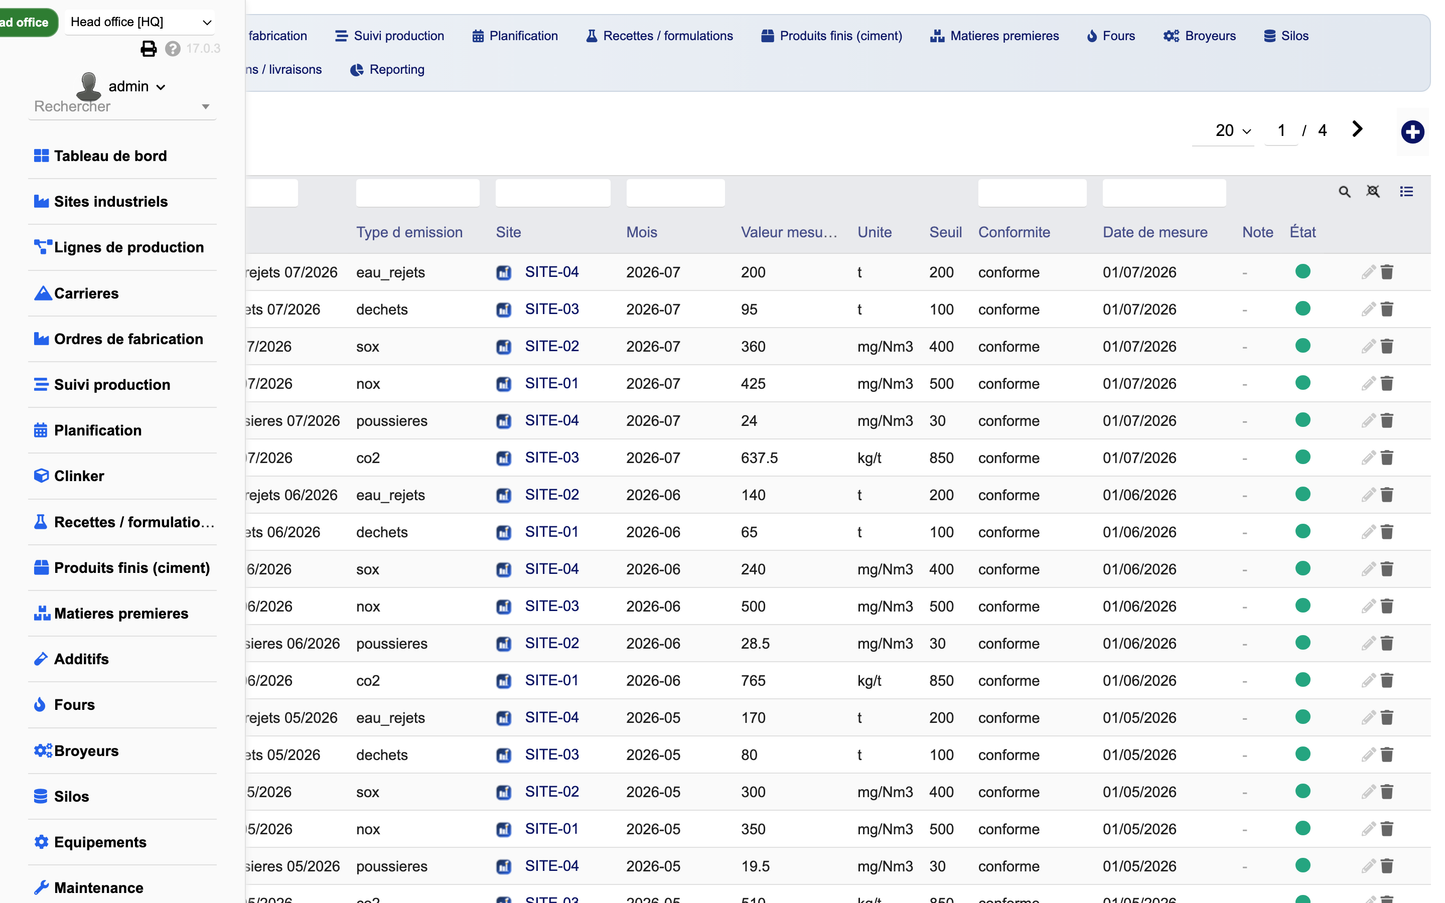Open the column list options icon

[1406, 192]
